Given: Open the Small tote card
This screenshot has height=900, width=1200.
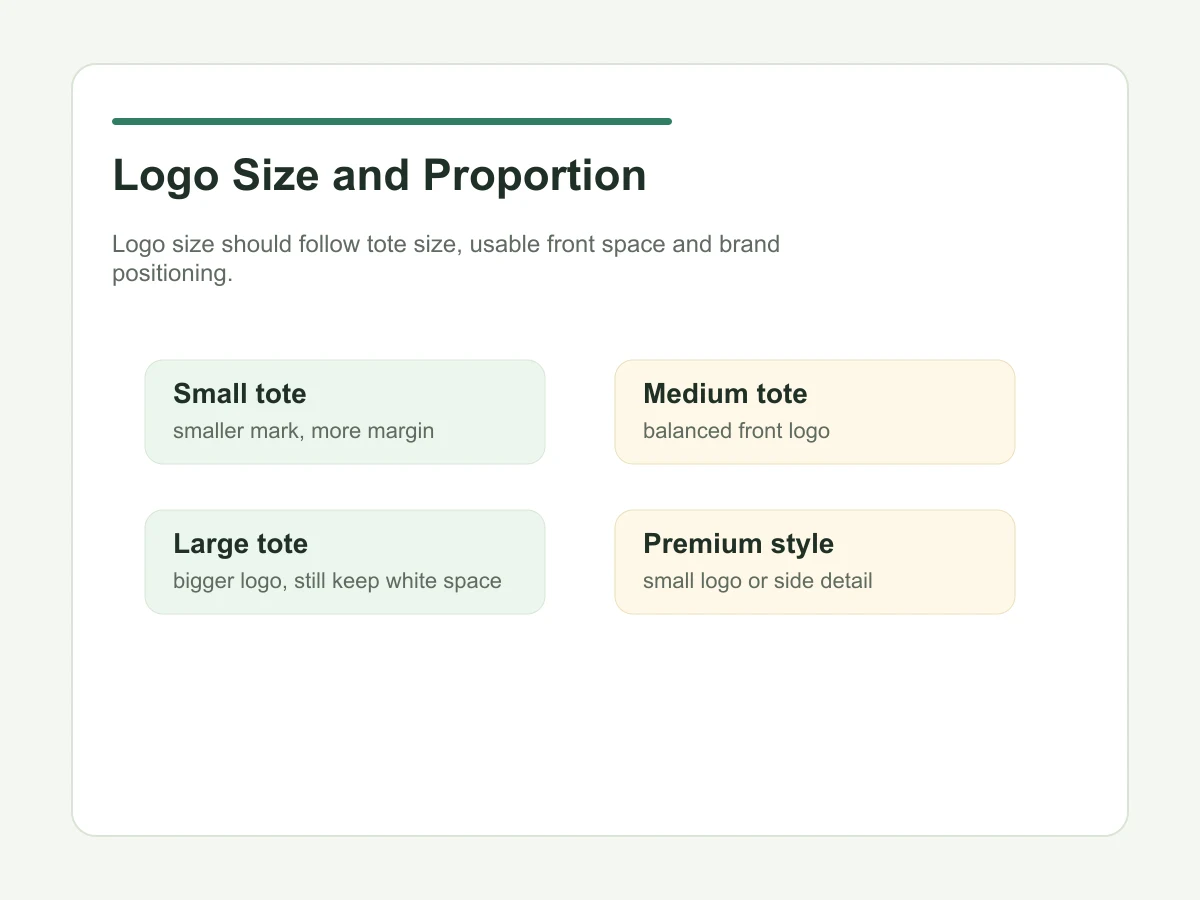Looking at the screenshot, I should [345, 412].
